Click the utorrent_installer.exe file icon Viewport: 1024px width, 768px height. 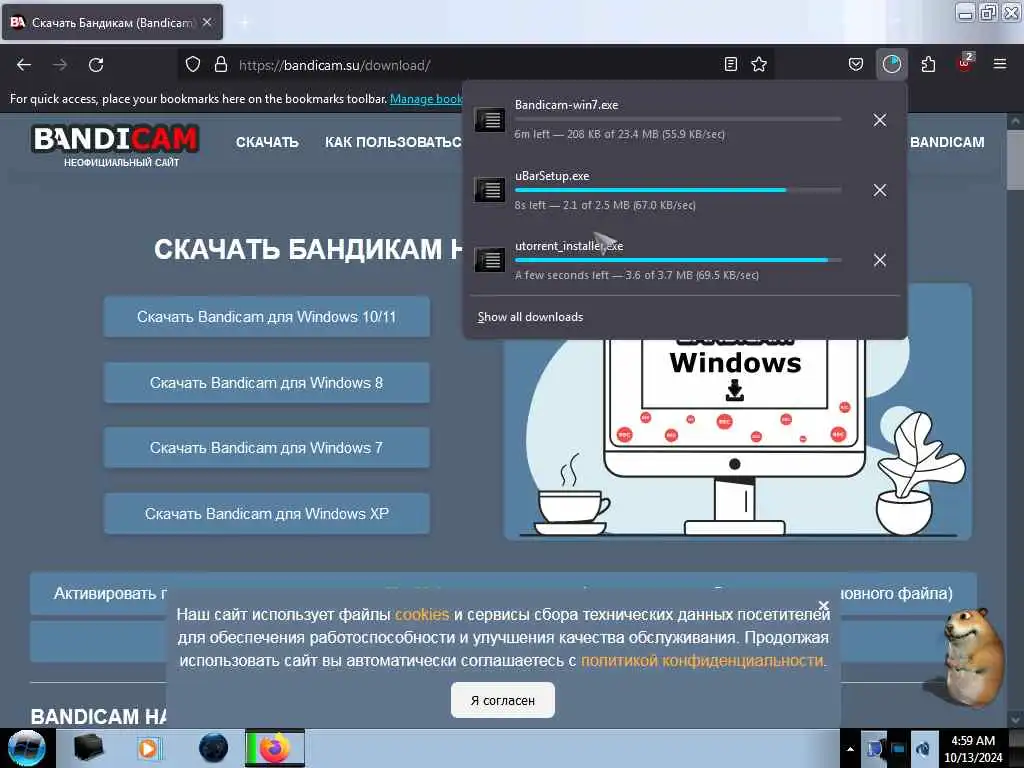tap(490, 260)
